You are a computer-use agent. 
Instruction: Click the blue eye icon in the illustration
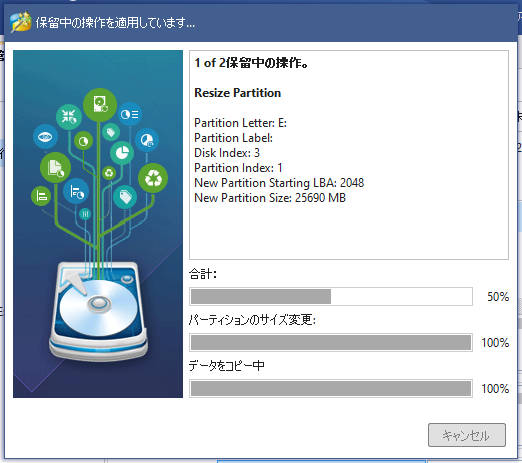(x=45, y=137)
